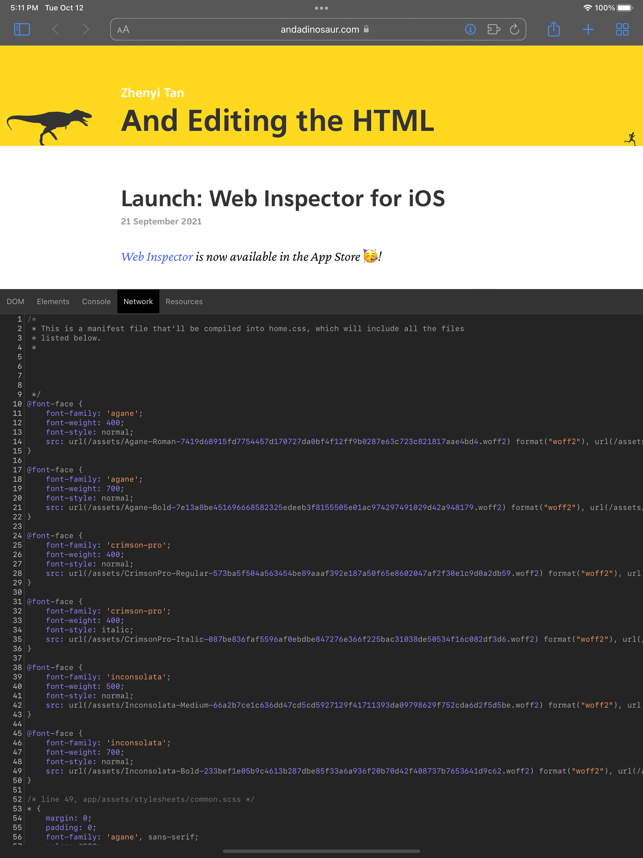Open the Web Inspector link

[157, 257]
